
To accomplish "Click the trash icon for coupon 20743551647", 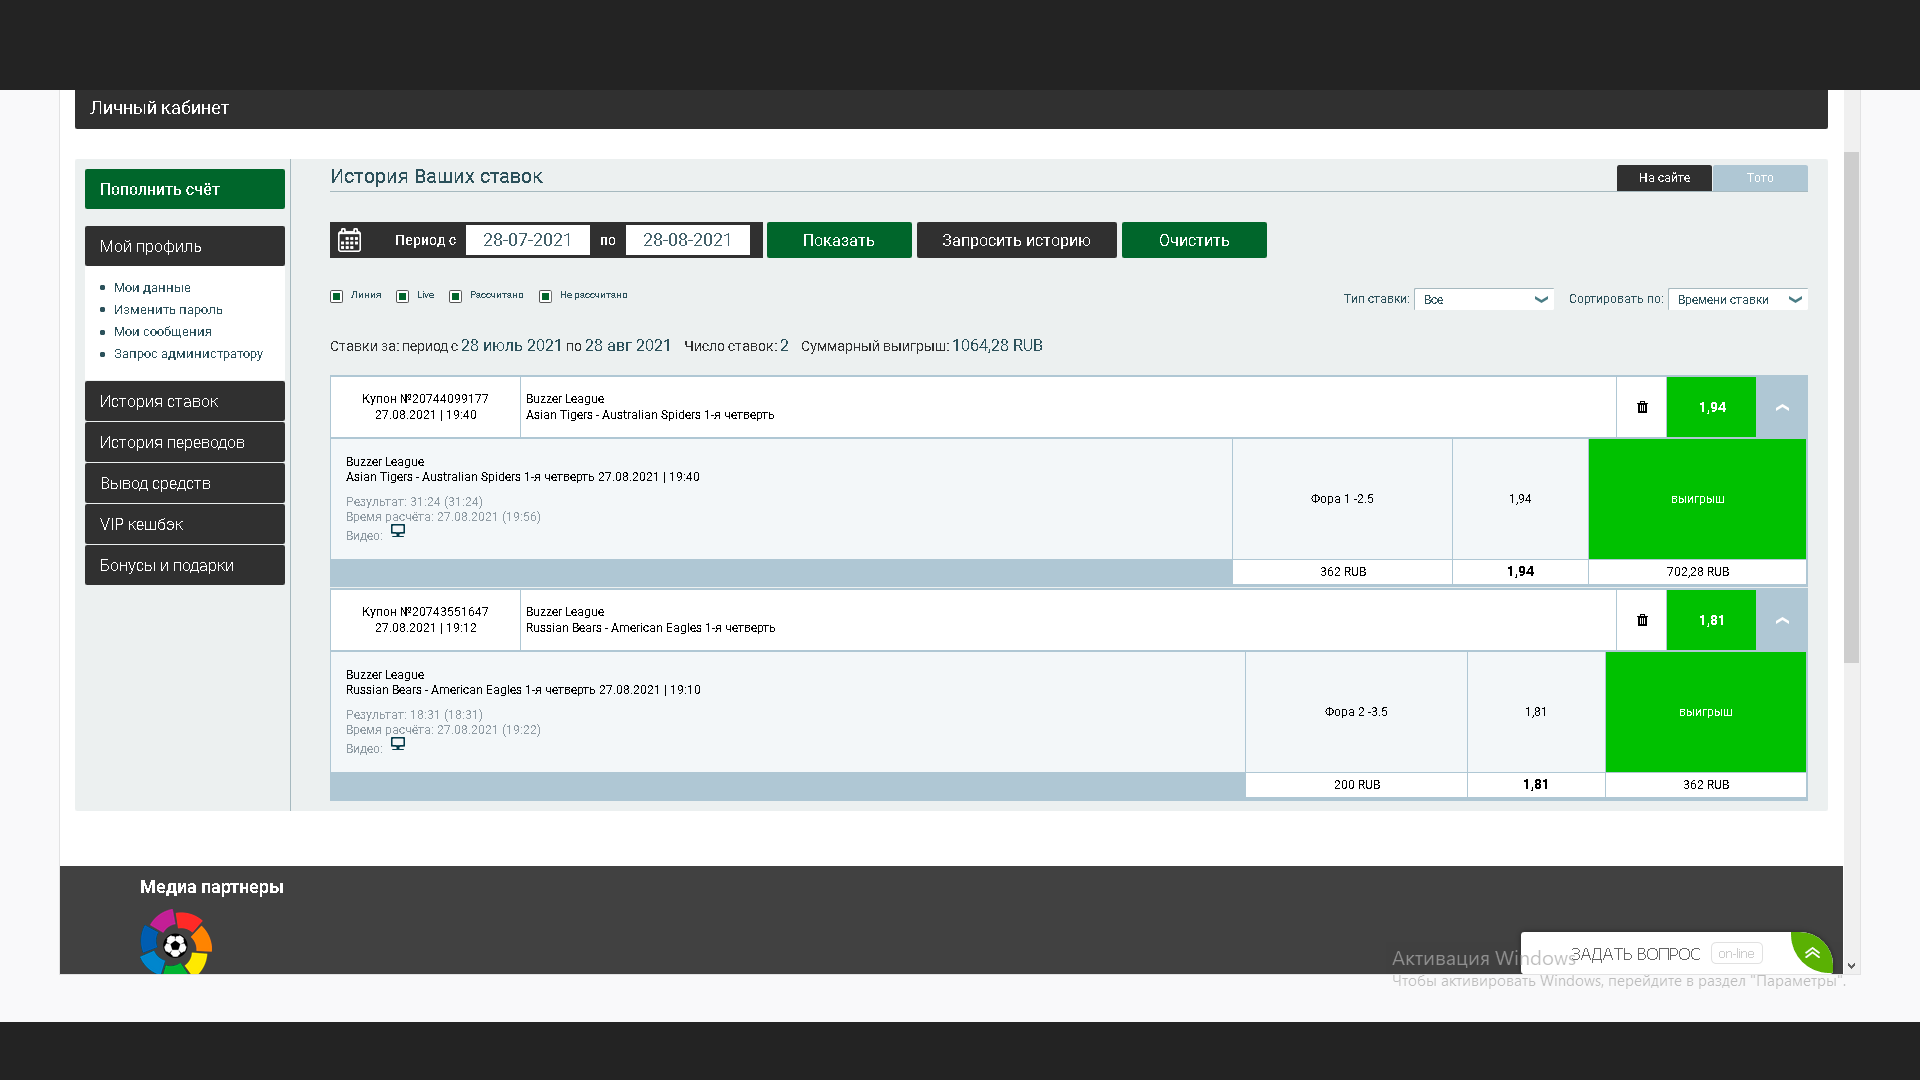I will 1642,620.
